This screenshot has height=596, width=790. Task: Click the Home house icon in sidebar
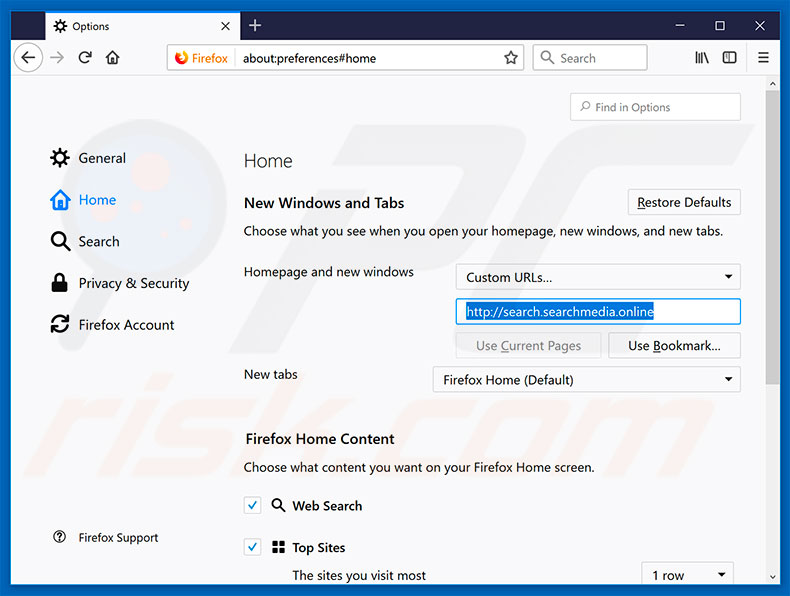point(60,200)
